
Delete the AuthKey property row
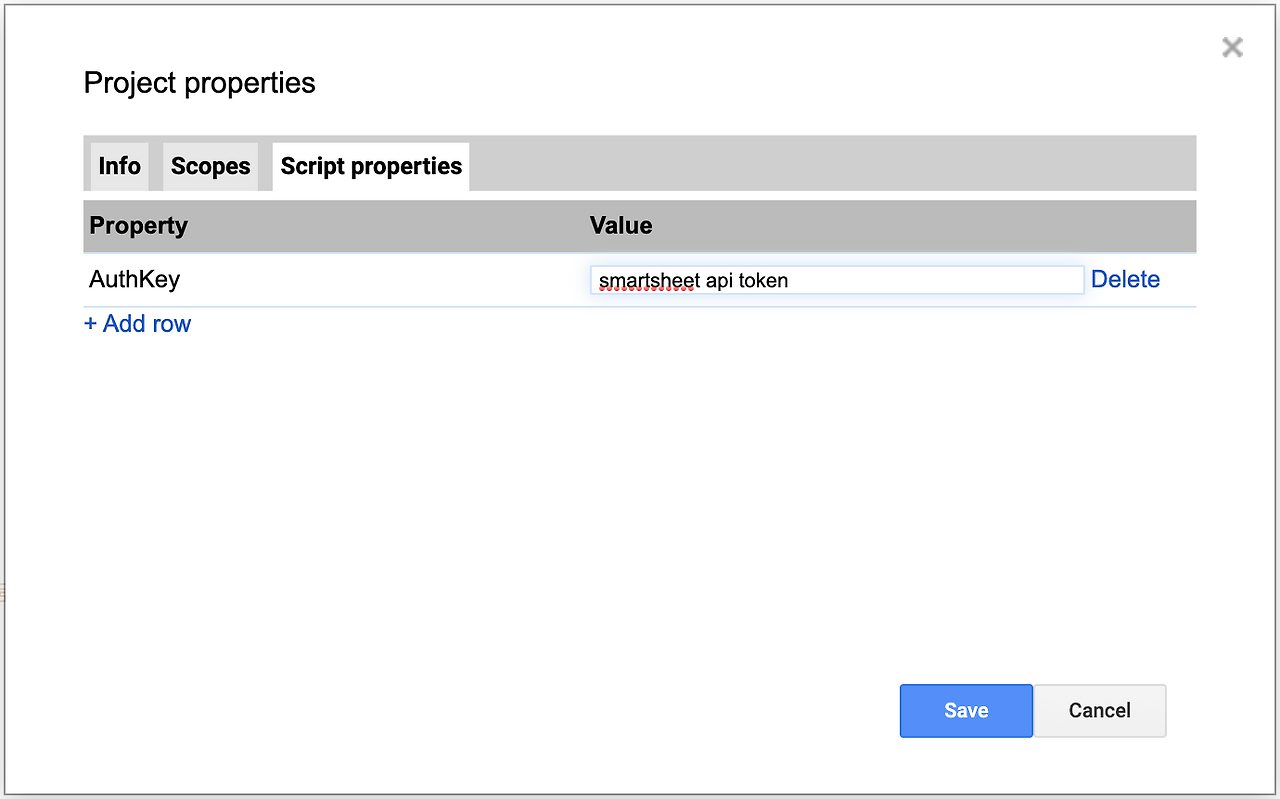click(1125, 280)
